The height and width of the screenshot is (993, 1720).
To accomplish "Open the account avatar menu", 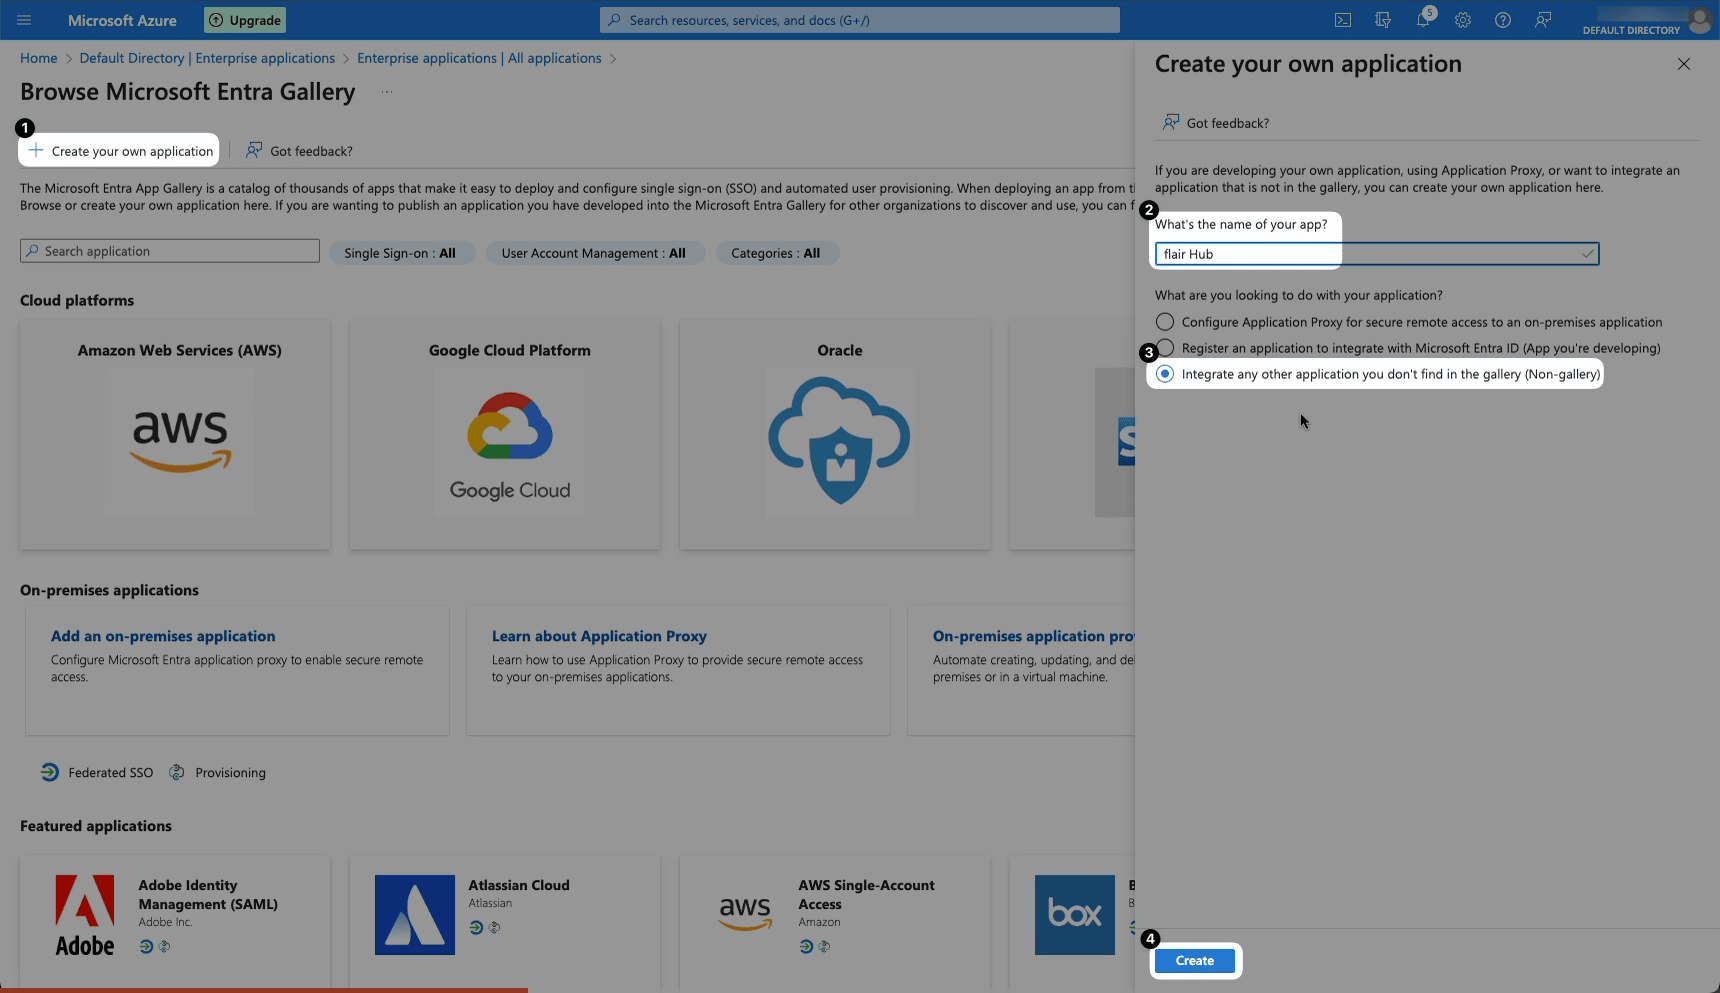I will pos(1699,20).
